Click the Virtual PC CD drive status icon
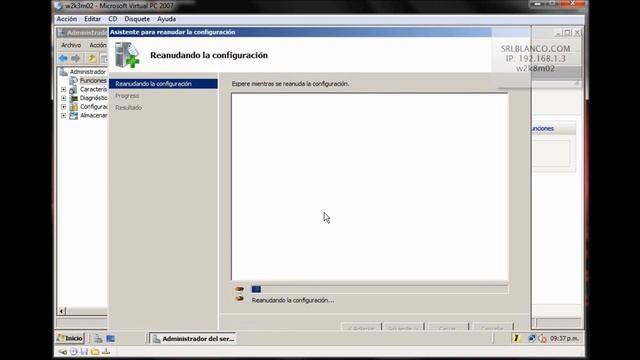640x360 pixels. point(73,351)
